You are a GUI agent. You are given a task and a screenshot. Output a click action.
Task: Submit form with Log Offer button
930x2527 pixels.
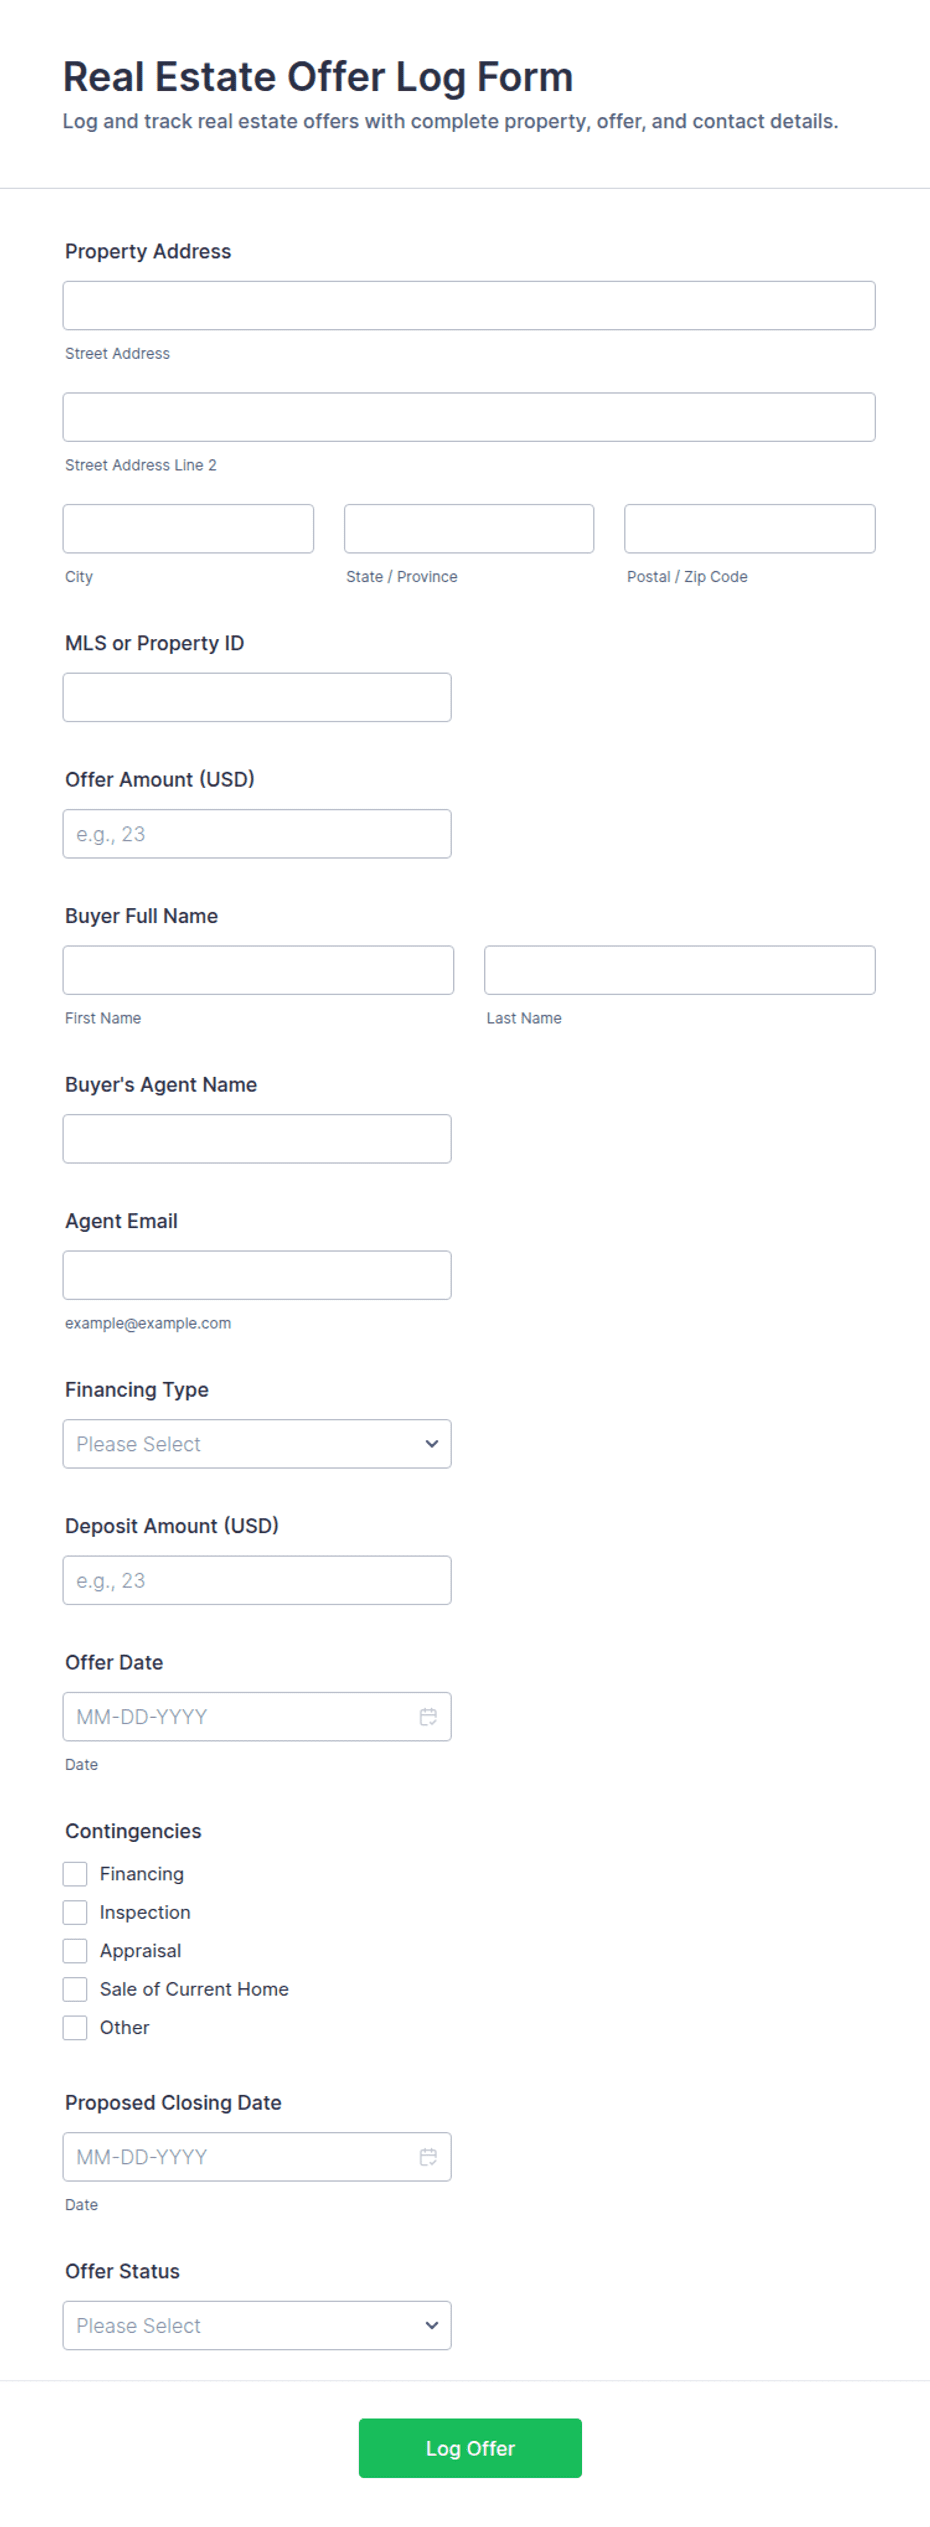click(x=470, y=2448)
